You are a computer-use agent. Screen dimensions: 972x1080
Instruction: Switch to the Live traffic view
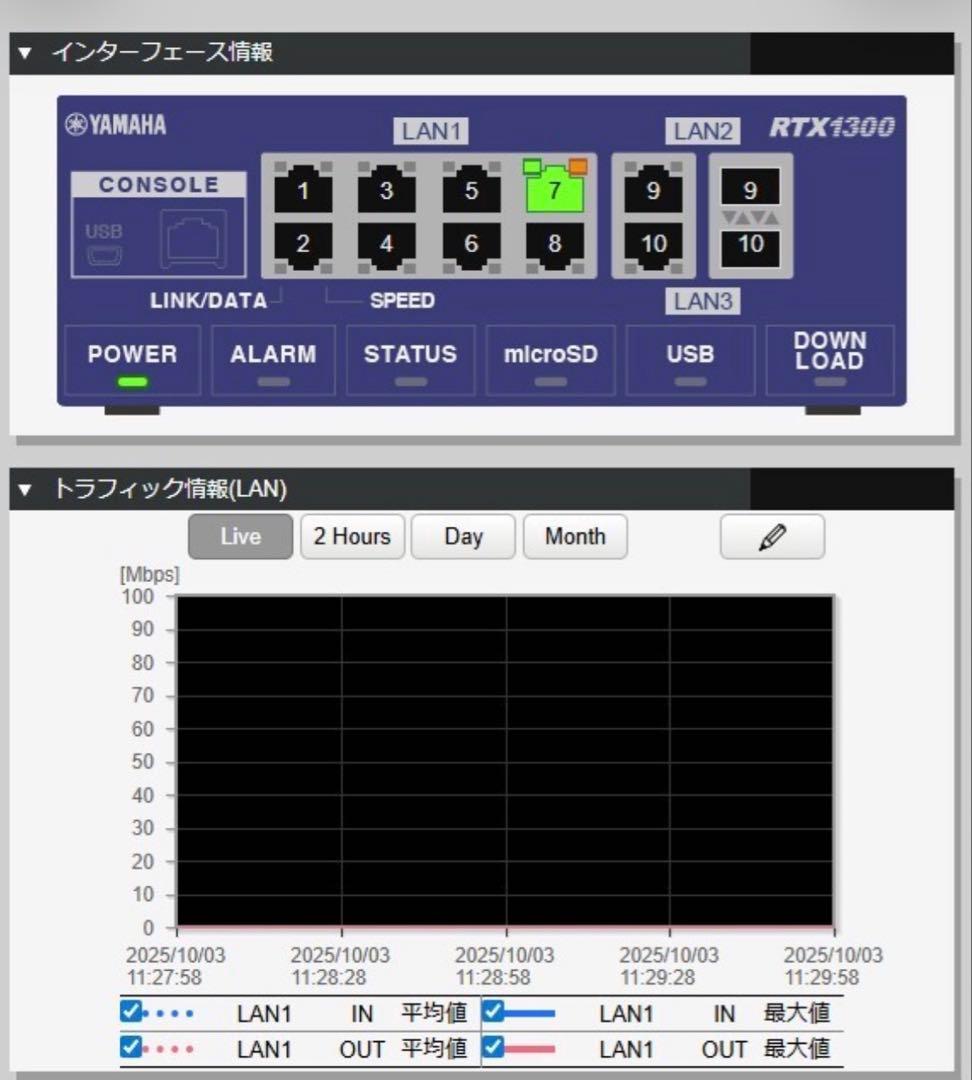(239, 536)
